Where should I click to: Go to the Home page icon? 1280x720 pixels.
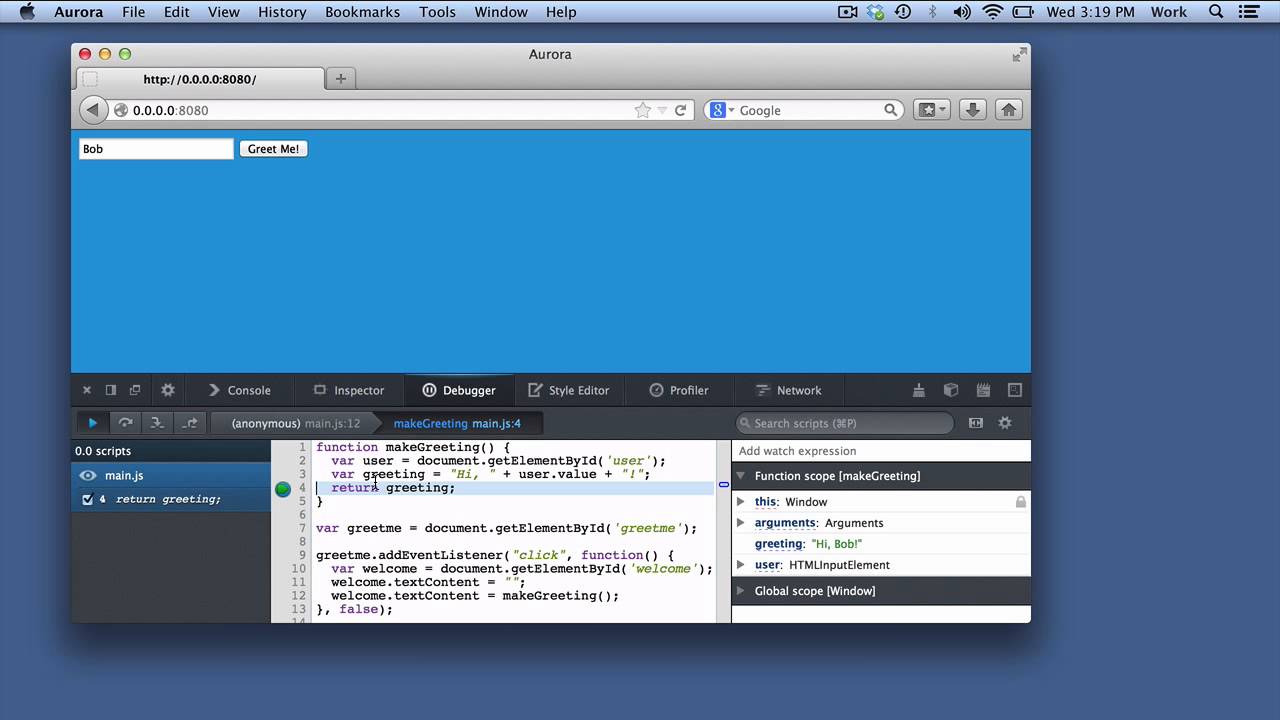tap(1008, 110)
